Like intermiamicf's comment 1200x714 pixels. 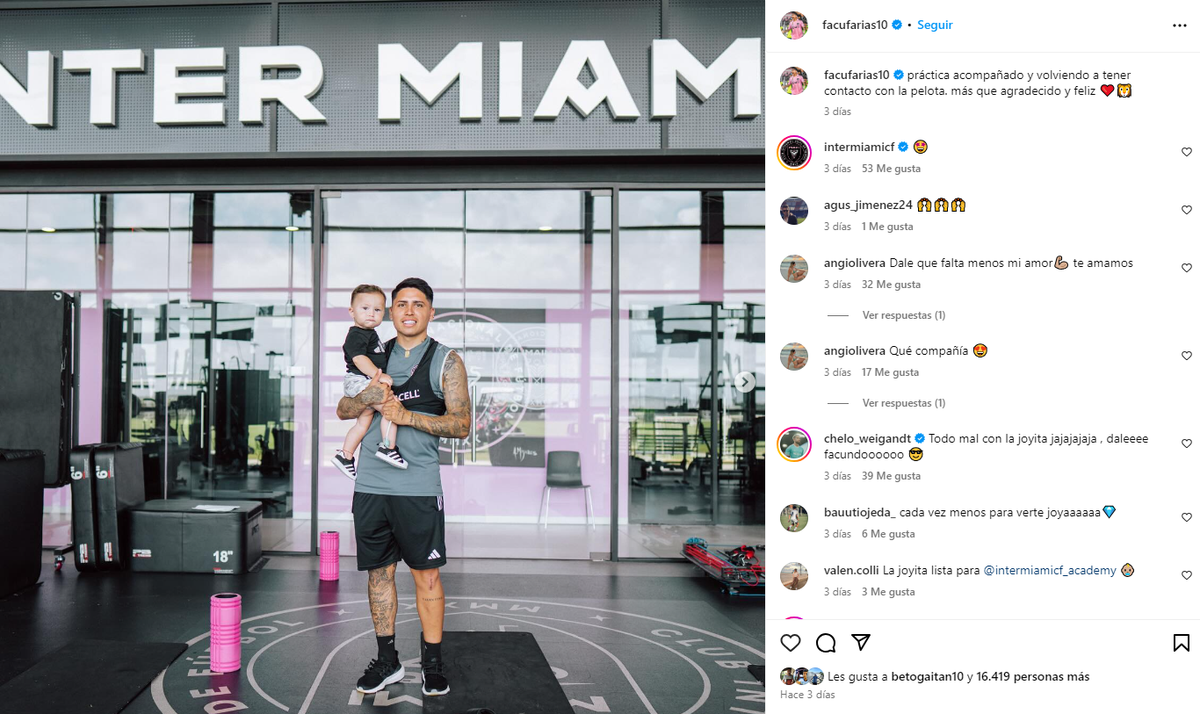[x=1187, y=152]
